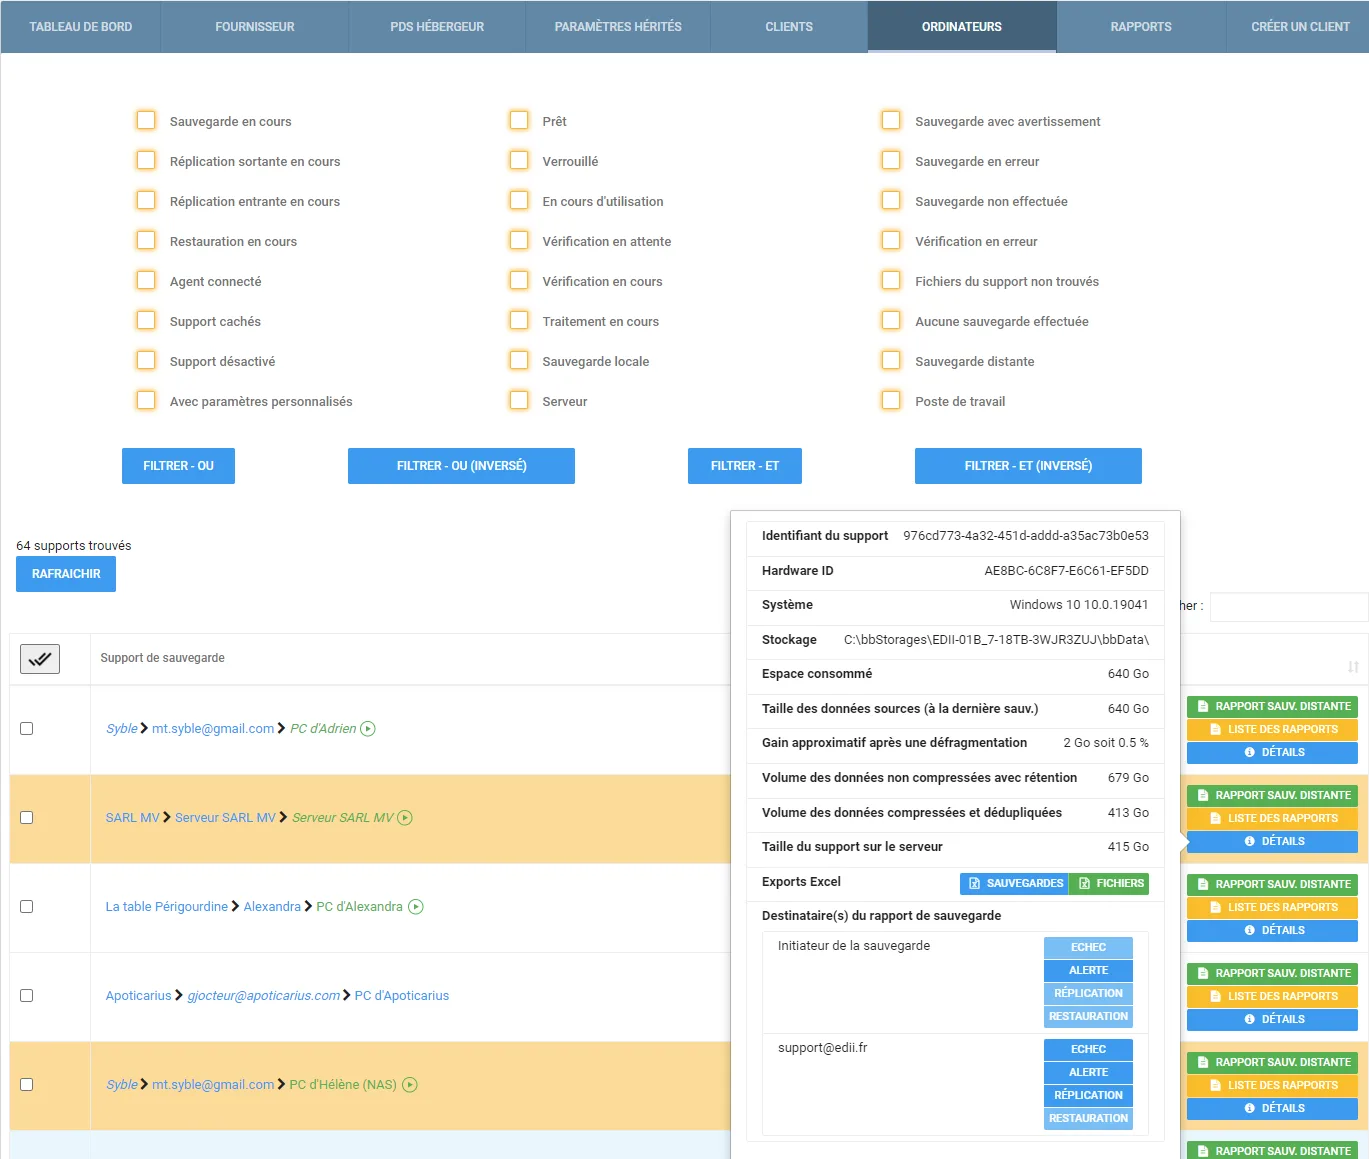Image resolution: width=1369 pixels, height=1159 pixels.
Task: Tick the Poste de travail checkbox
Action: point(891,400)
